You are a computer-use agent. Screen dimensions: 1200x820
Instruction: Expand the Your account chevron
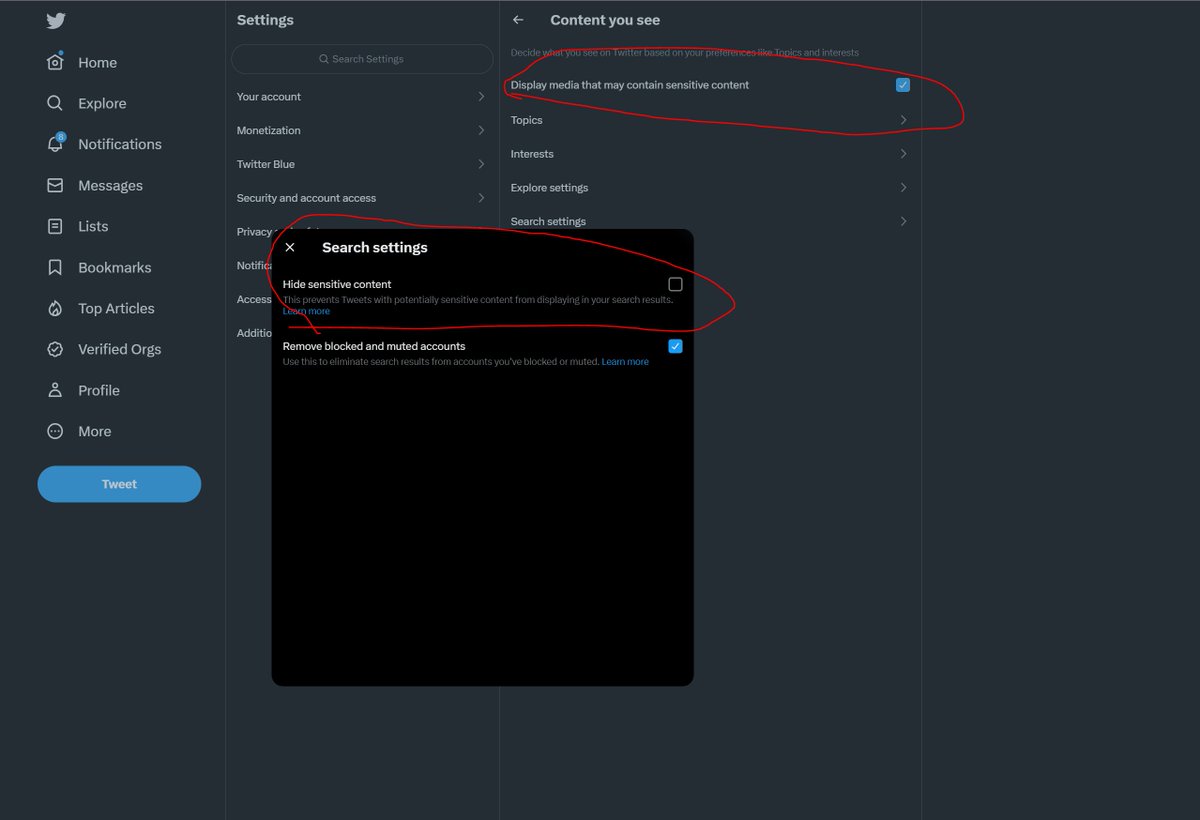tap(481, 97)
